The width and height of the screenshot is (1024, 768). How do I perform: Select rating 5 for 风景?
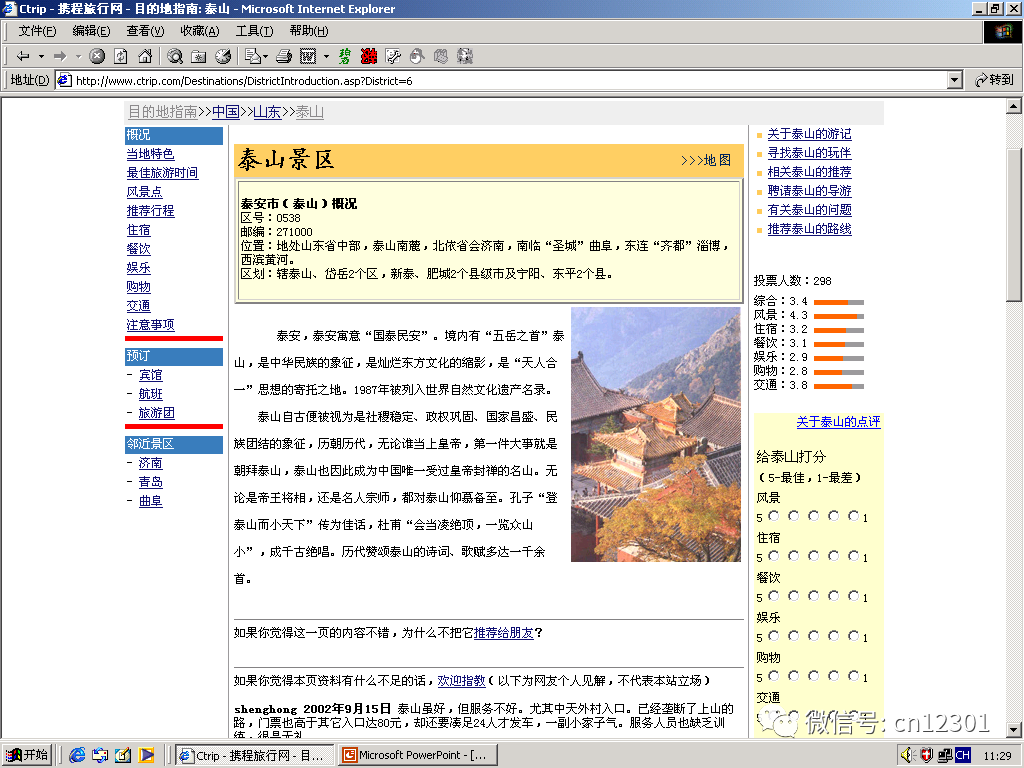click(x=774, y=516)
